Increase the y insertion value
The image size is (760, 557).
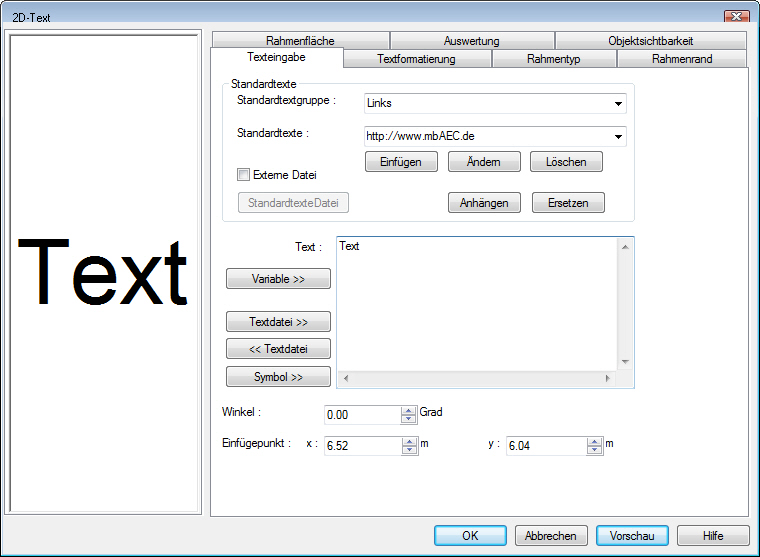click(x=594, y=442)
